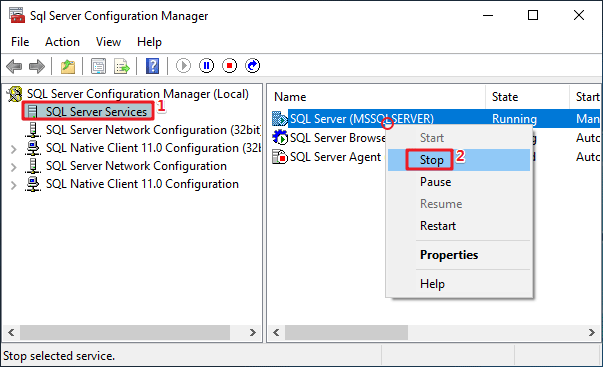
Task: Sort by the Name column header
Action: click(x=377, y=97)
